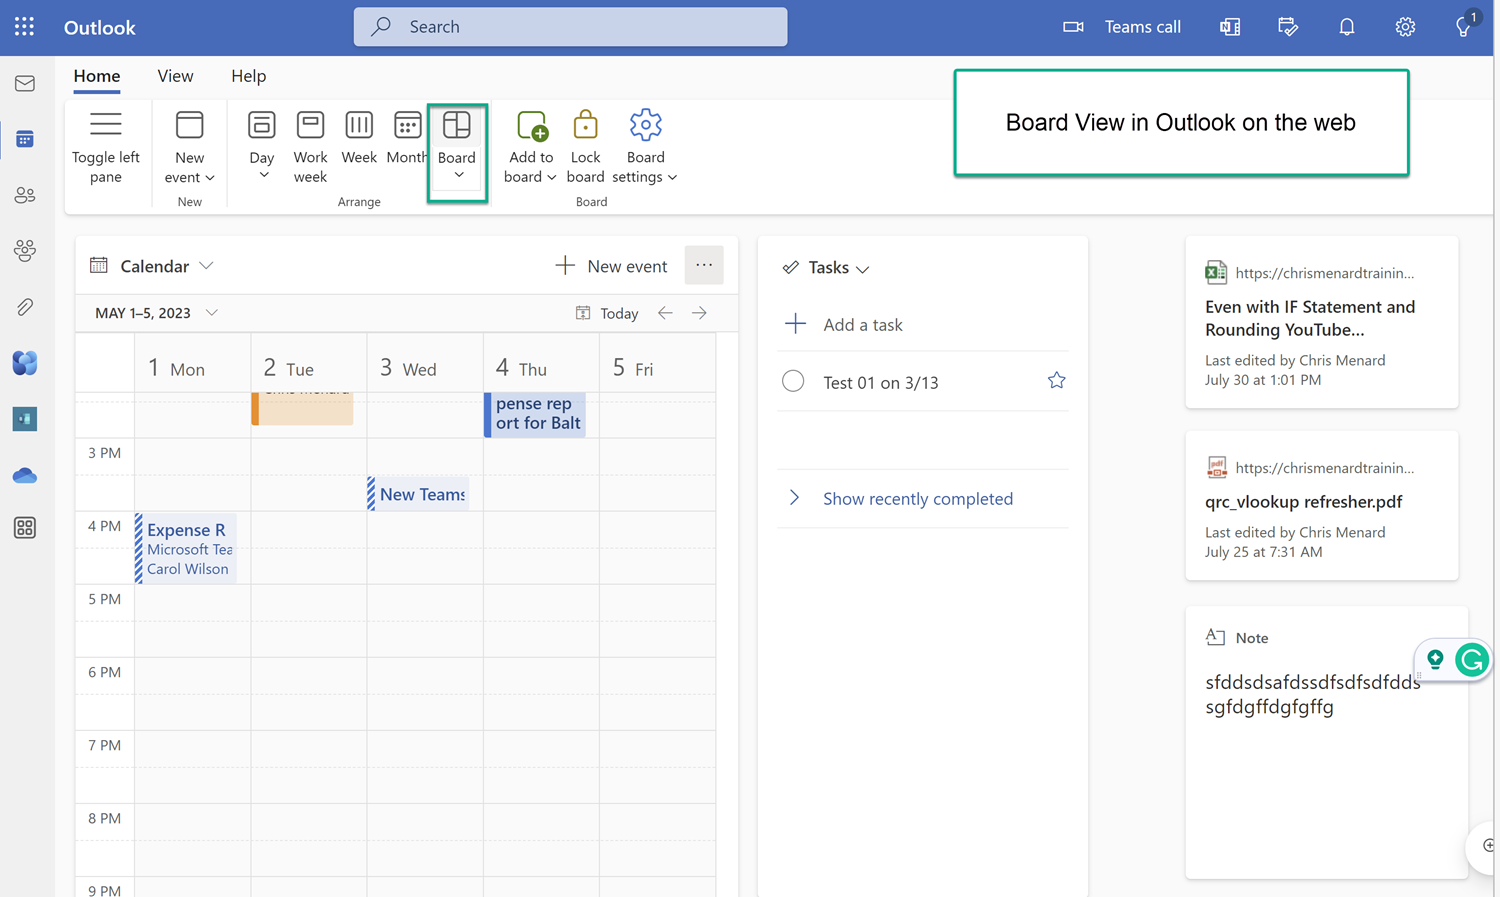Open the qrc_vlookup refresher.pdf card link

coord(1303,502)
